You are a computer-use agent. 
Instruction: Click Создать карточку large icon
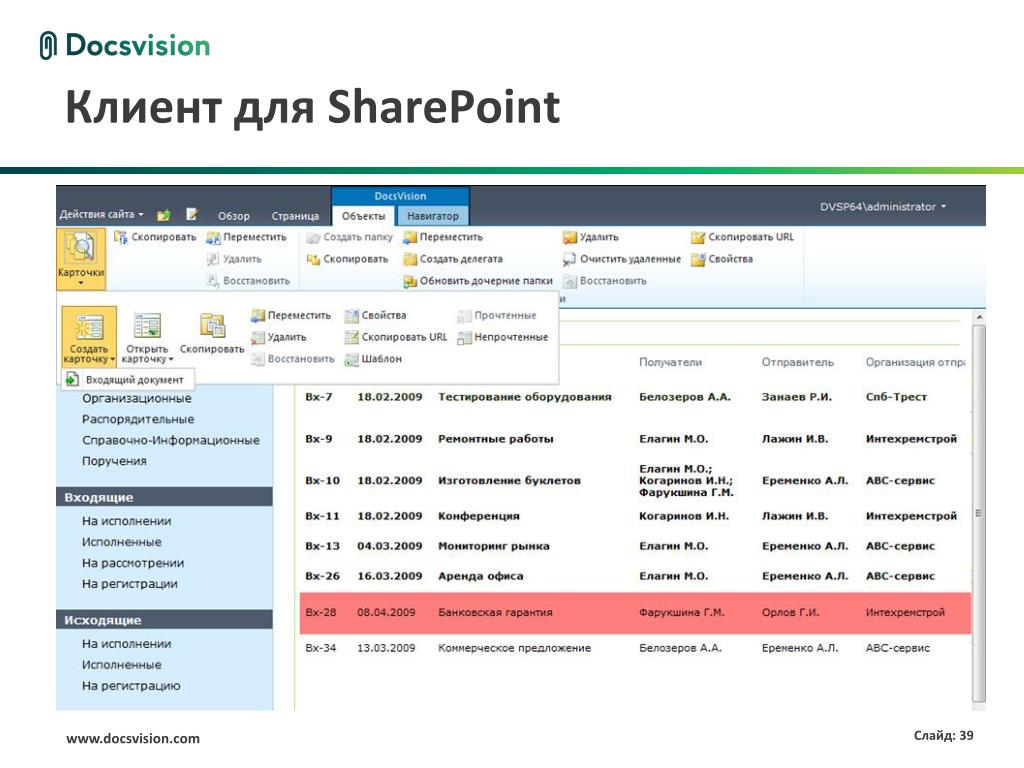[x=89, y=327]
